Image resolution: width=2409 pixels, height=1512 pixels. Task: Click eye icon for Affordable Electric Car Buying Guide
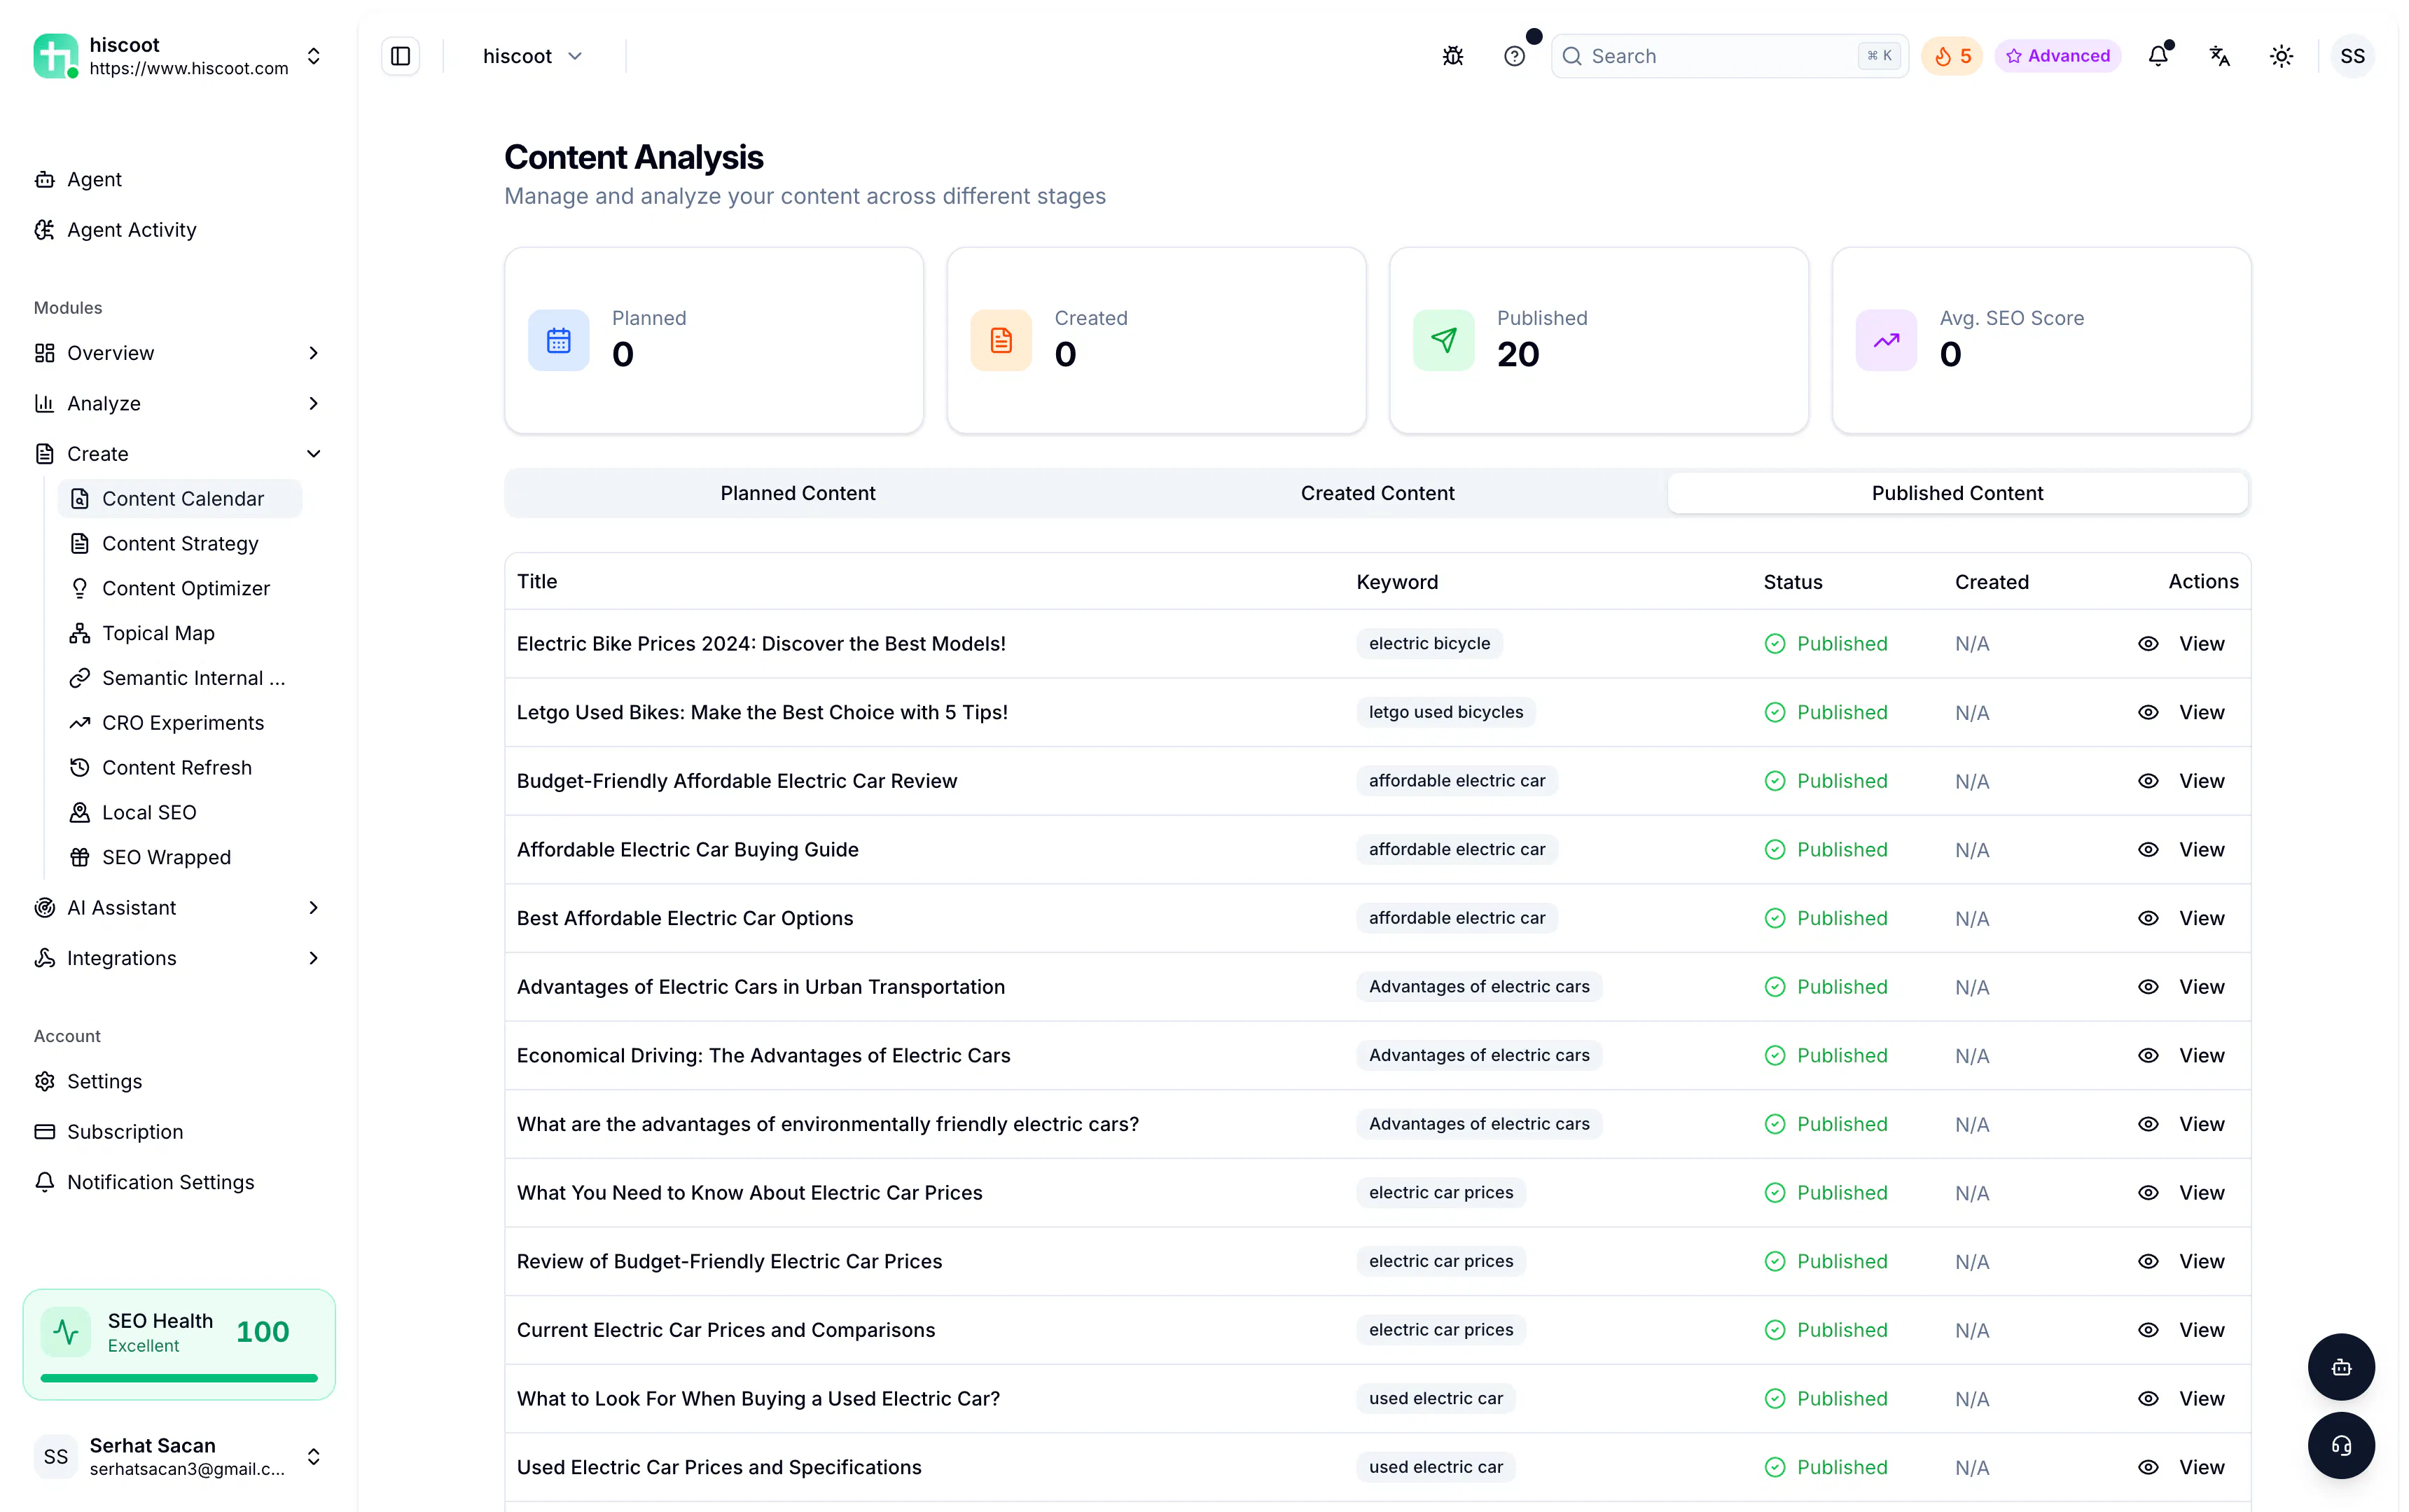(x=2147, y=850)
